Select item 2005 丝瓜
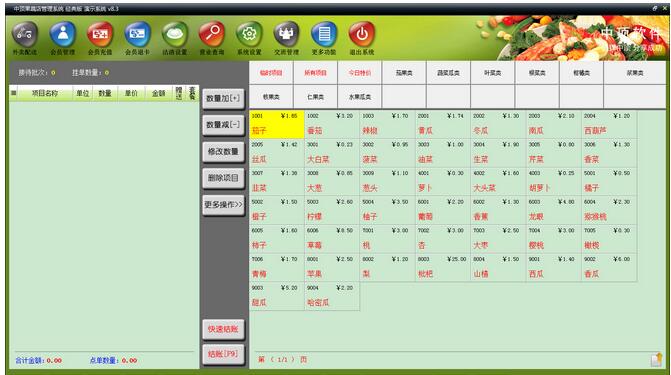Image resolution: width=671 pixels, height=375 pixels. coord(276,153)
